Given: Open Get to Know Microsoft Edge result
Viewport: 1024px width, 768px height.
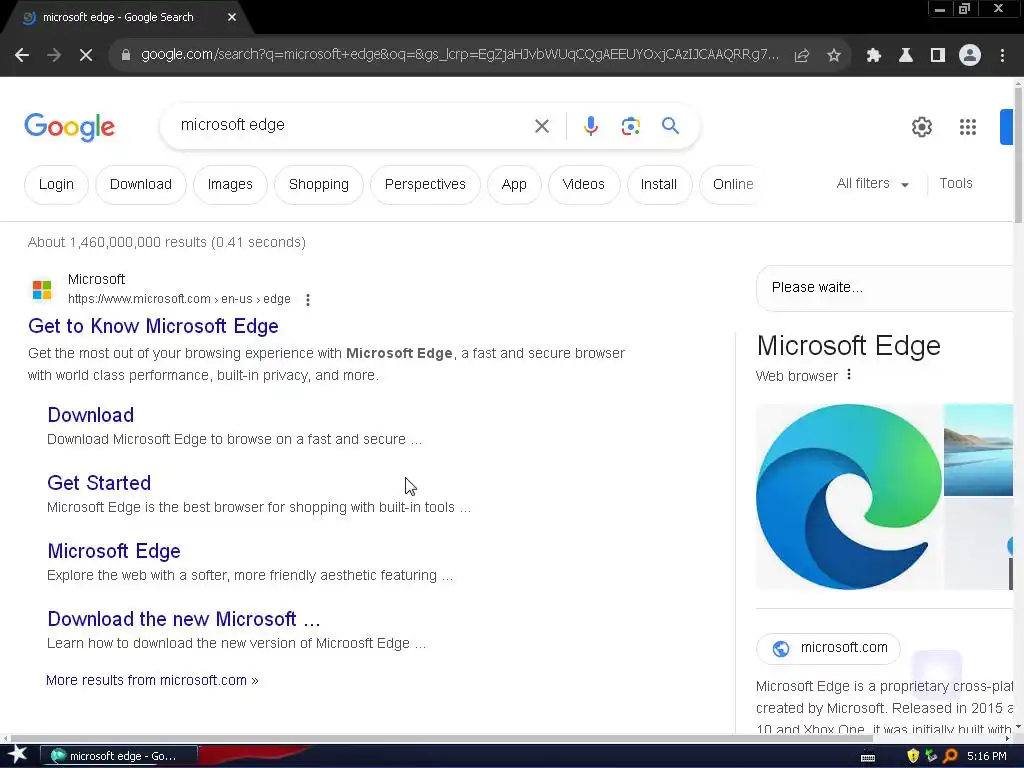Looking at the screenshot, I should pos(153,326).
